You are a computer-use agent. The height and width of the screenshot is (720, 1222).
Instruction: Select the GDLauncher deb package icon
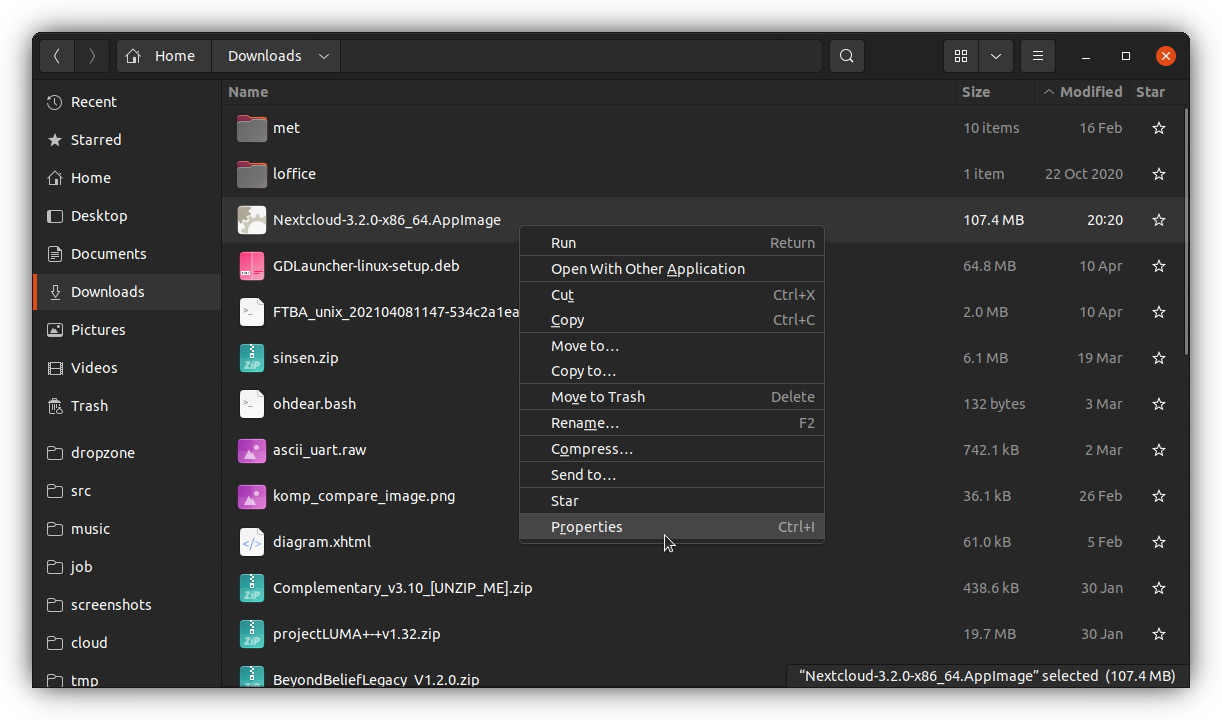click(x=252, y=266)
